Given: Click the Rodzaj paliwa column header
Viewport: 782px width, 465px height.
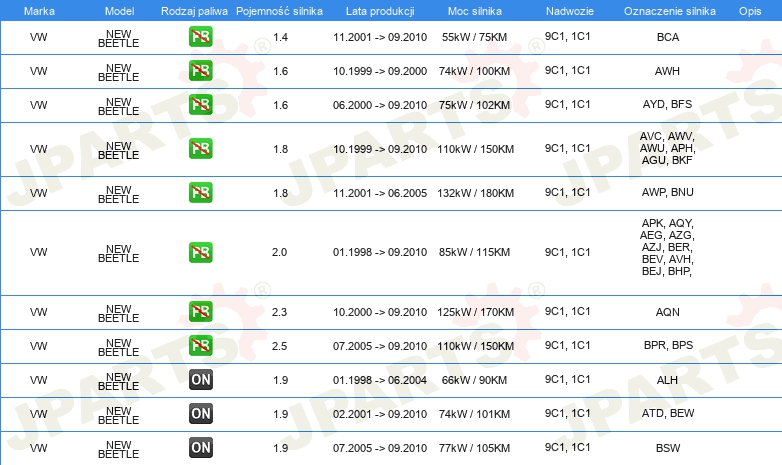Looking at the screenshot, I should point(194,11).
